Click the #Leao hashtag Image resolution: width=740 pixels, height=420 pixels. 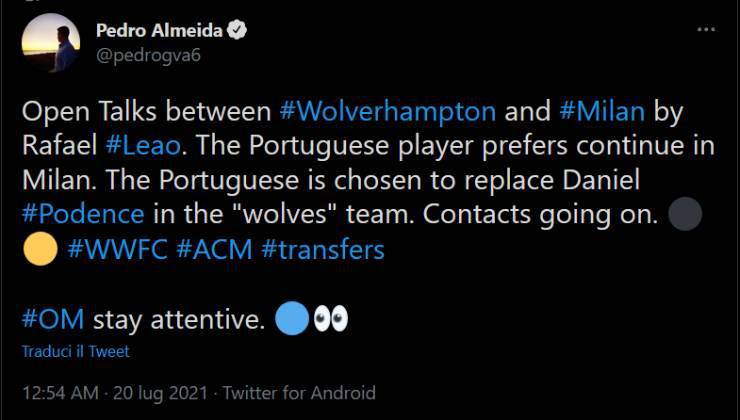[146, 145]
